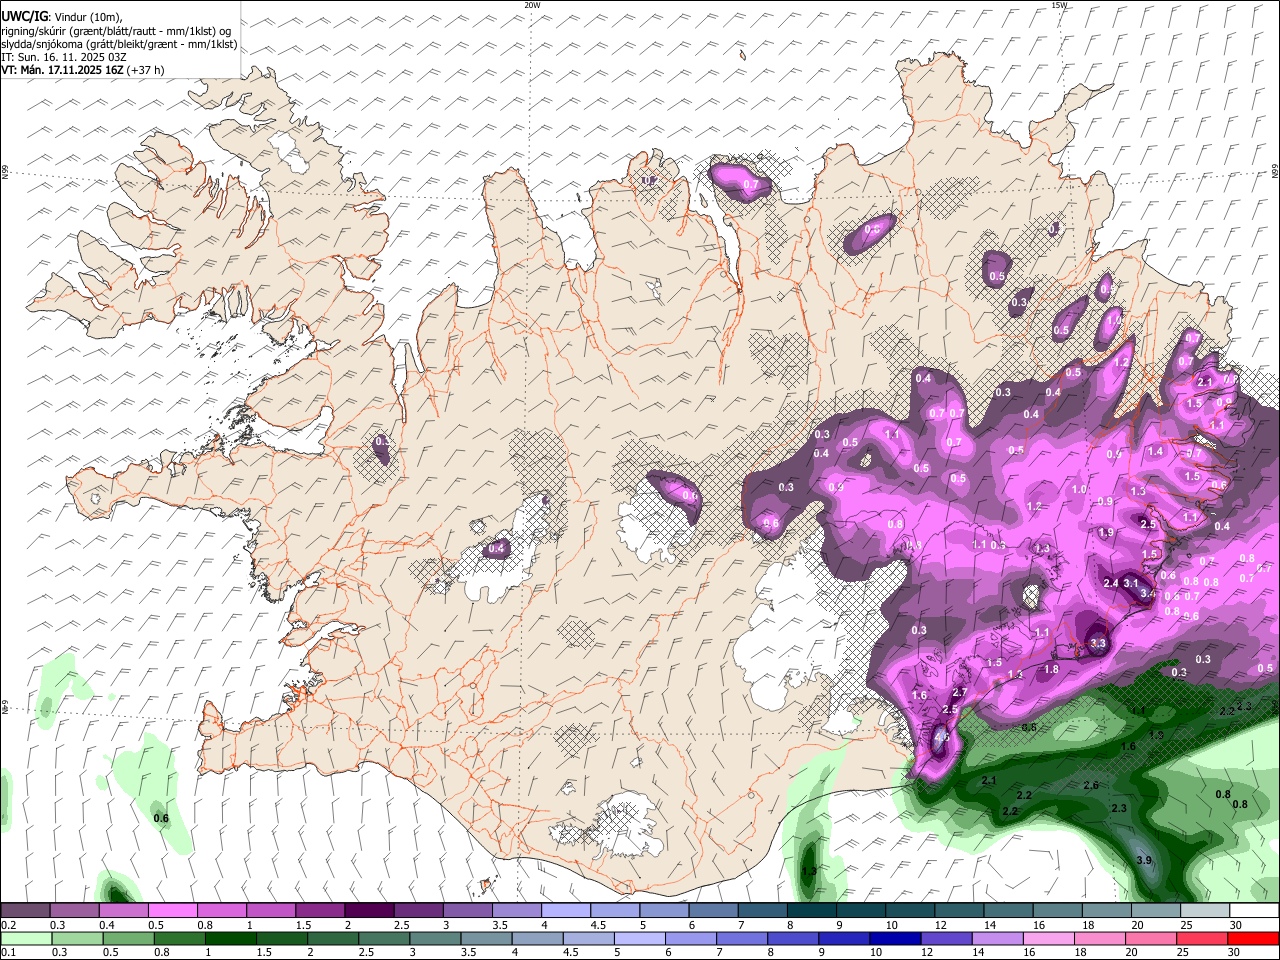The height and width of the screenshot is (960, 1280).
Task: Select the 'slydda/snjókoma' legend description line
Action: [119, 44]
